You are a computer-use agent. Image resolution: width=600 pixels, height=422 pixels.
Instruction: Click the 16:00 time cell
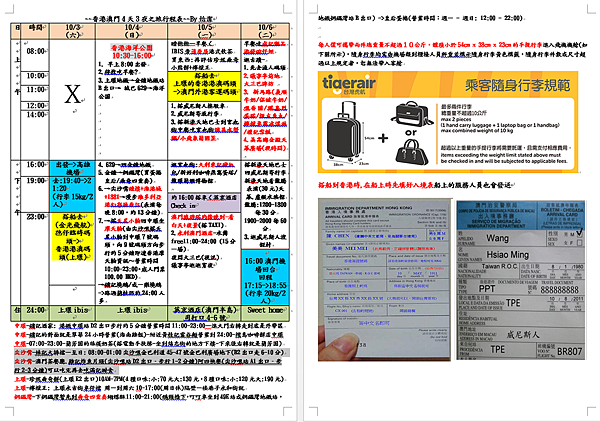(x=35, y=168)
